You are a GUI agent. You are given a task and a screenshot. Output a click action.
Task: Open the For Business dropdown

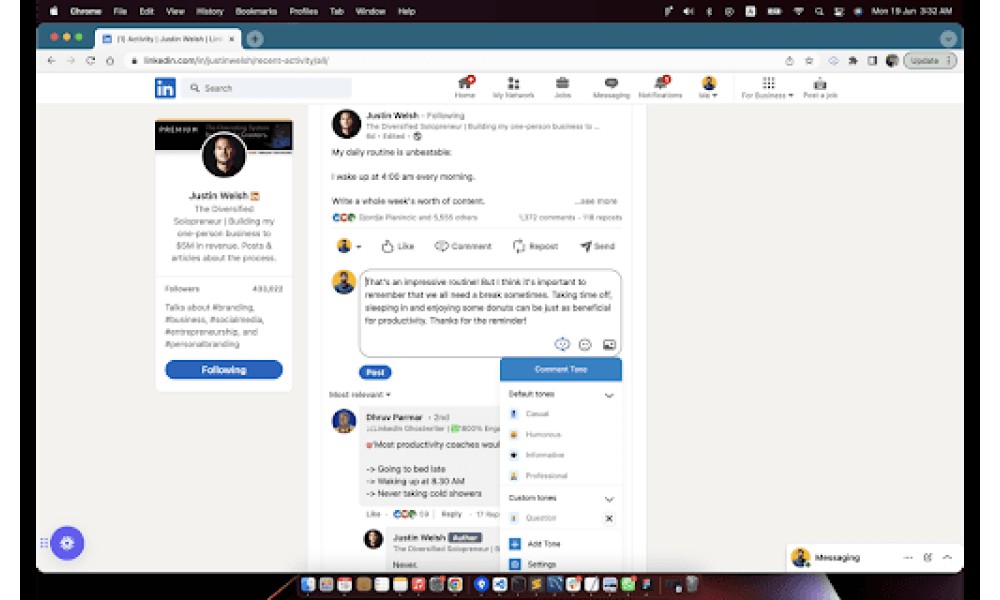pos(767,87)
